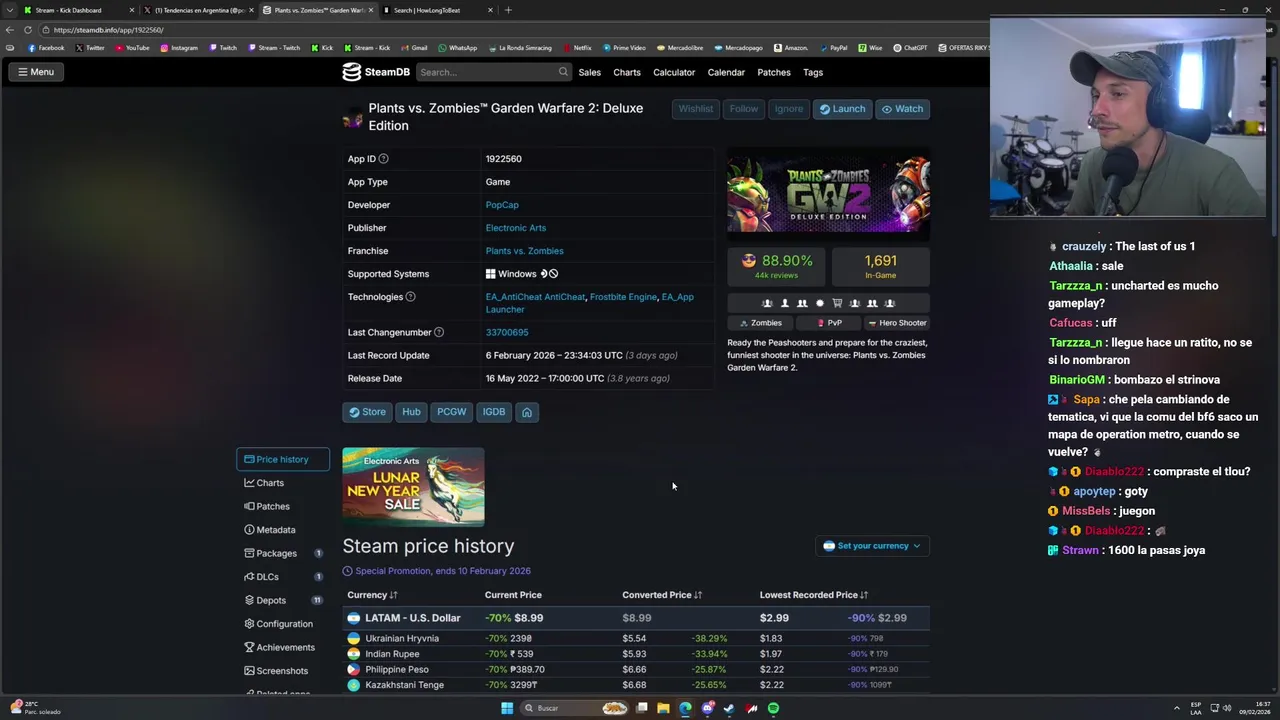Open the Steam Store page button
The width and height of the screenshot is (1280, 720).
(367, 412)
